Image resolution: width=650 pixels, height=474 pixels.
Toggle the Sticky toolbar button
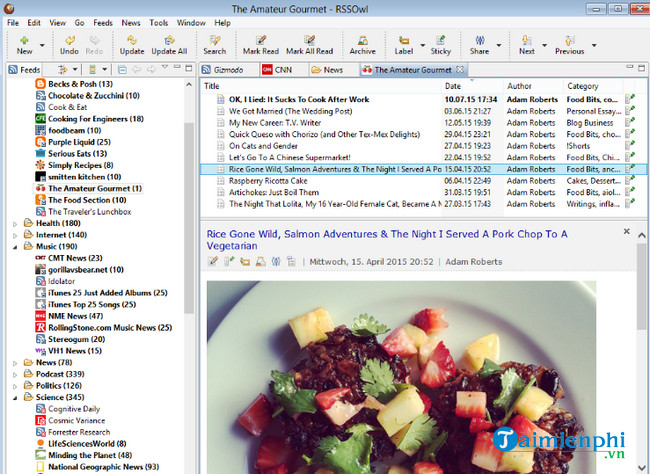(x=440, y=44)
